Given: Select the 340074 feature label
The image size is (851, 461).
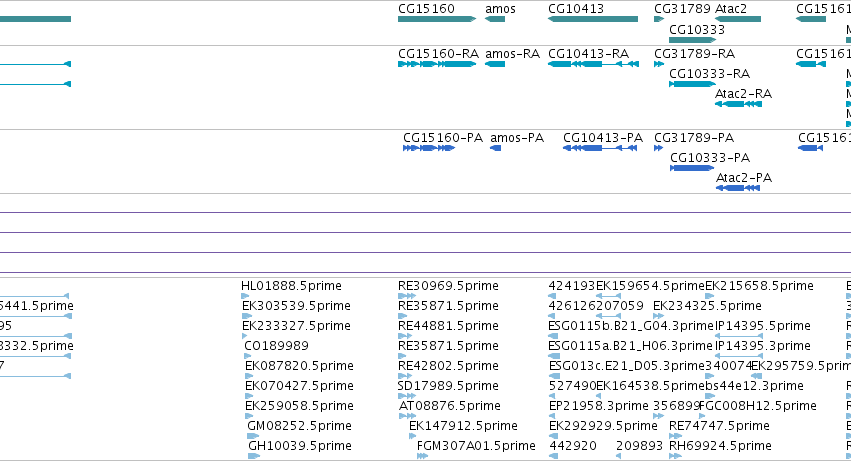Looking at the screenshot, I should click(x=728, y=366).
